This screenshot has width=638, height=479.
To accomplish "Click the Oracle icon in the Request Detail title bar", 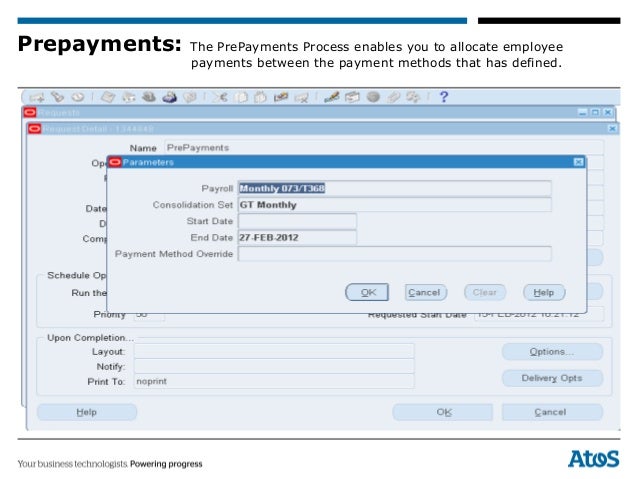I will (x=34, y=129).
